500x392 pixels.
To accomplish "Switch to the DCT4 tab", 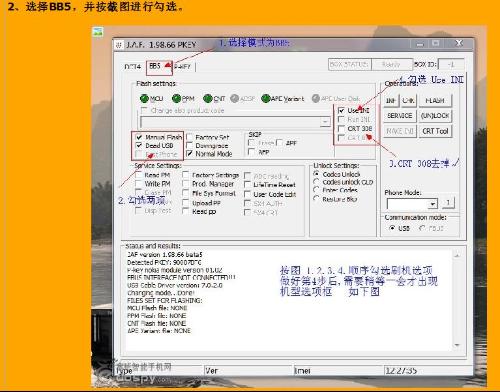I will pos(133,67).
